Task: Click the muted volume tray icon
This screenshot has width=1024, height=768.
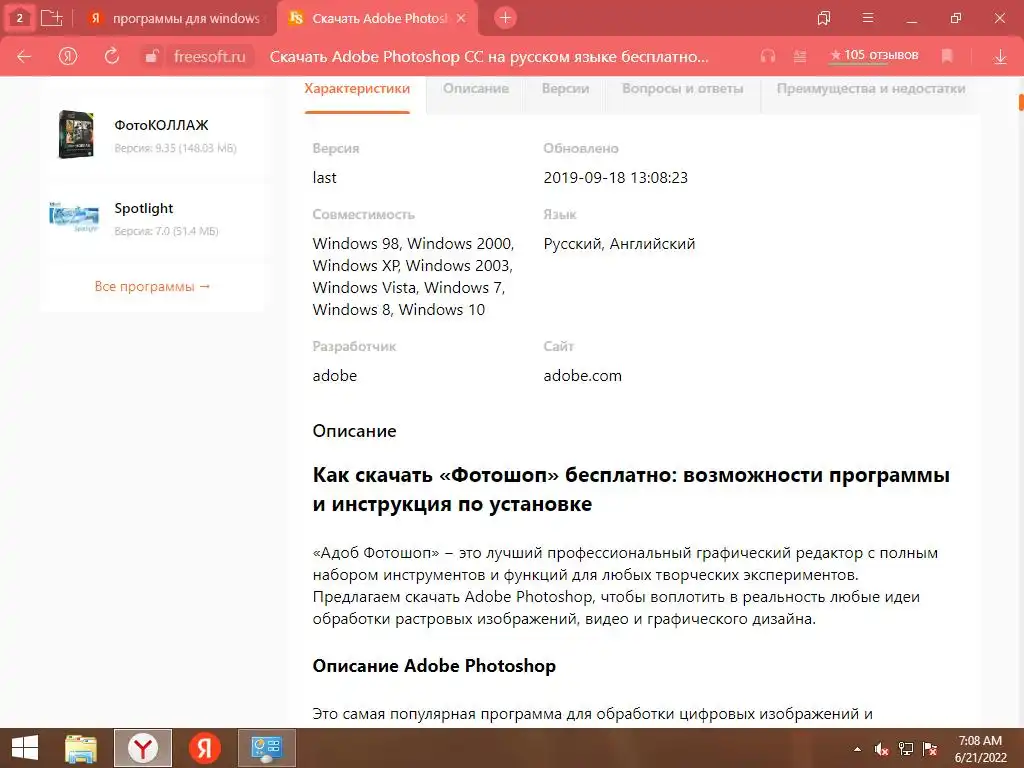Action: pos(882,749)
